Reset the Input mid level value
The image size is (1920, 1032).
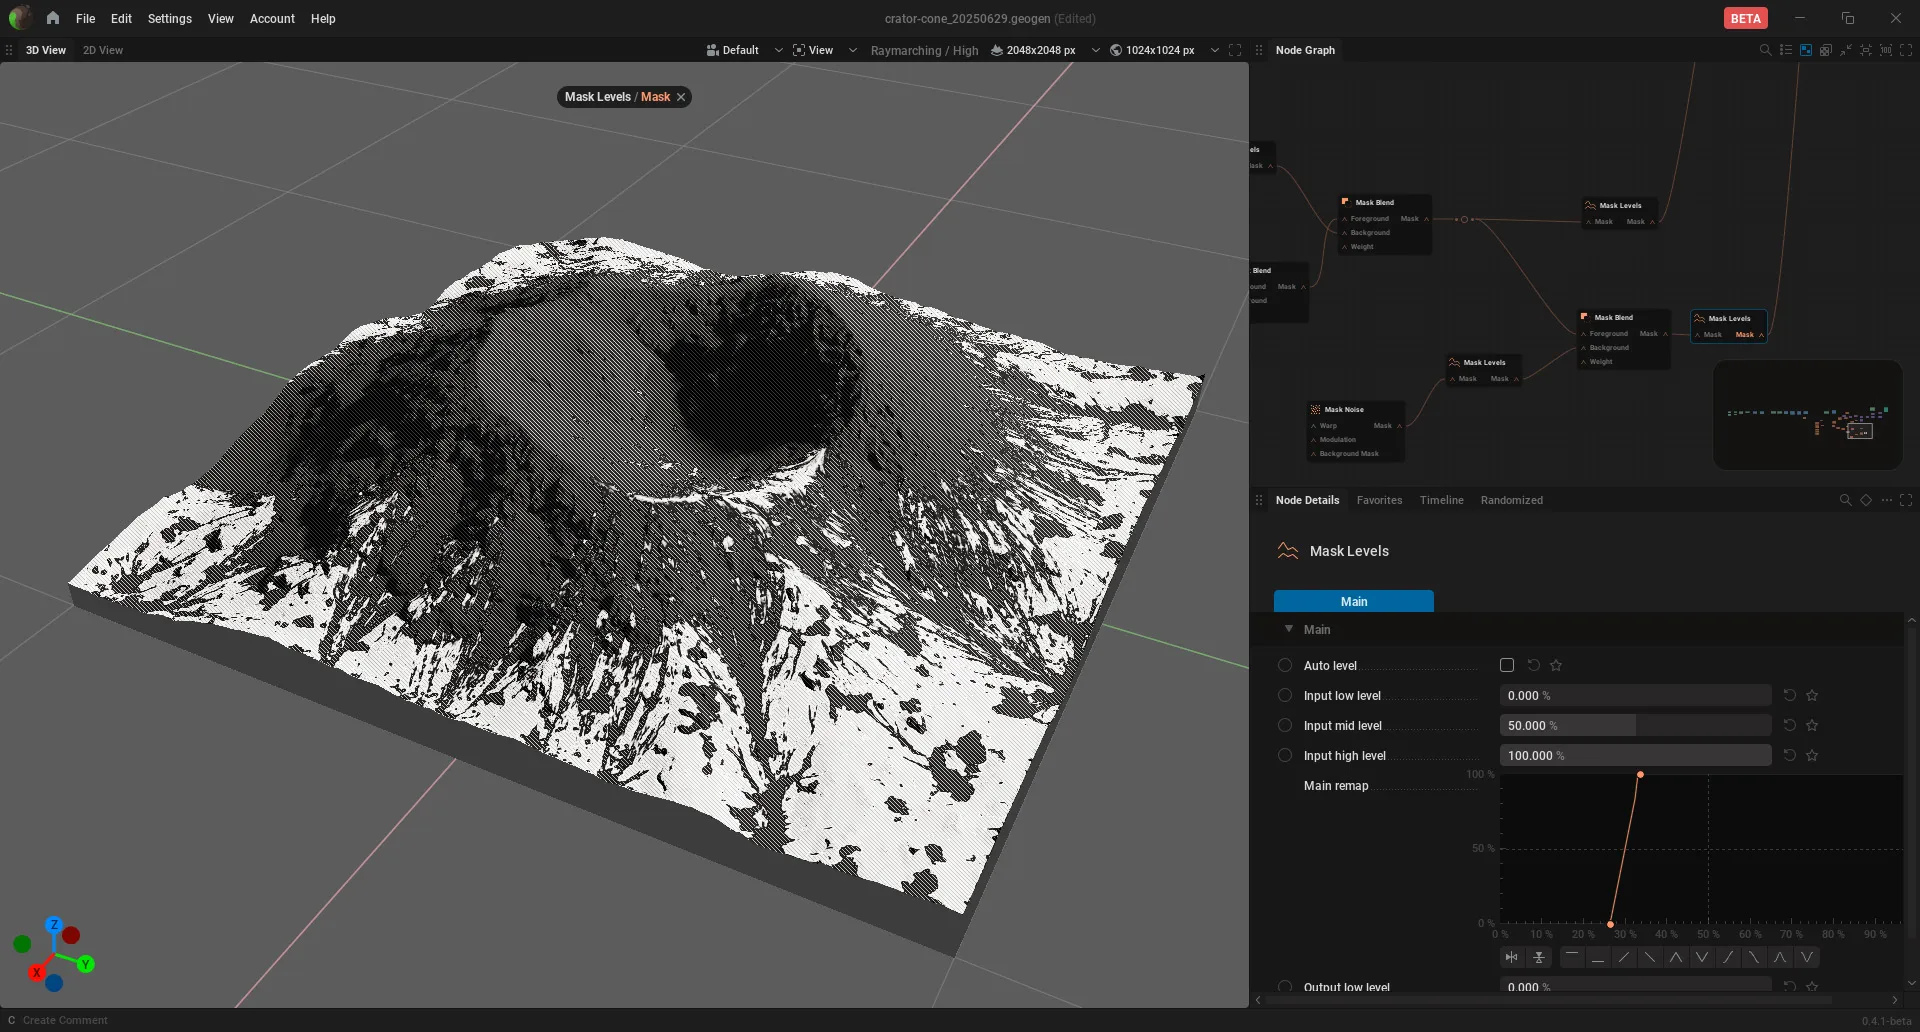(1790, 725)
